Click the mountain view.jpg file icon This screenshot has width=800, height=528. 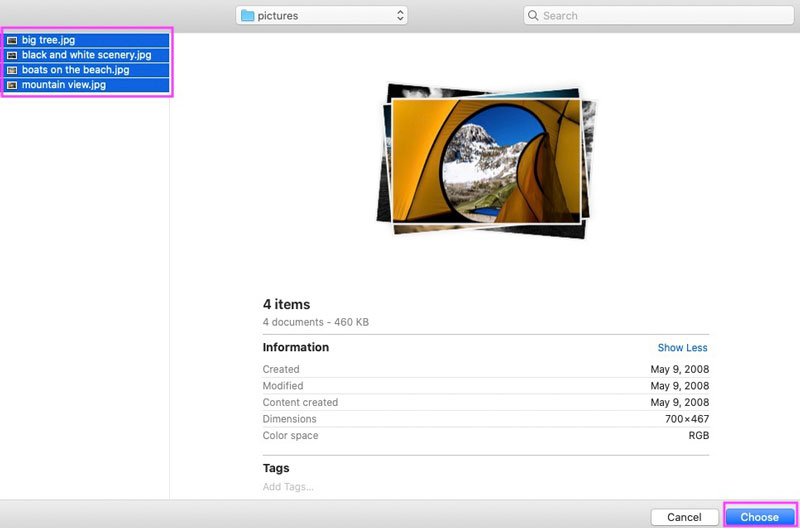coord(12,85)
